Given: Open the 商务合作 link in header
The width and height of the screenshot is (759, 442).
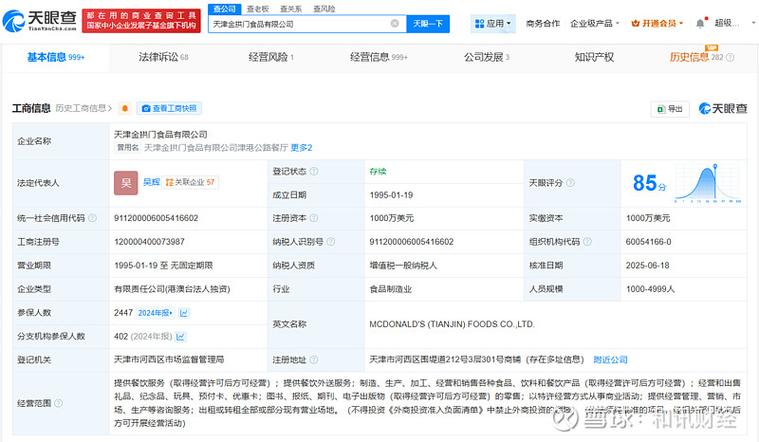Looking at the screenshot, I should (x=543, y=23).
